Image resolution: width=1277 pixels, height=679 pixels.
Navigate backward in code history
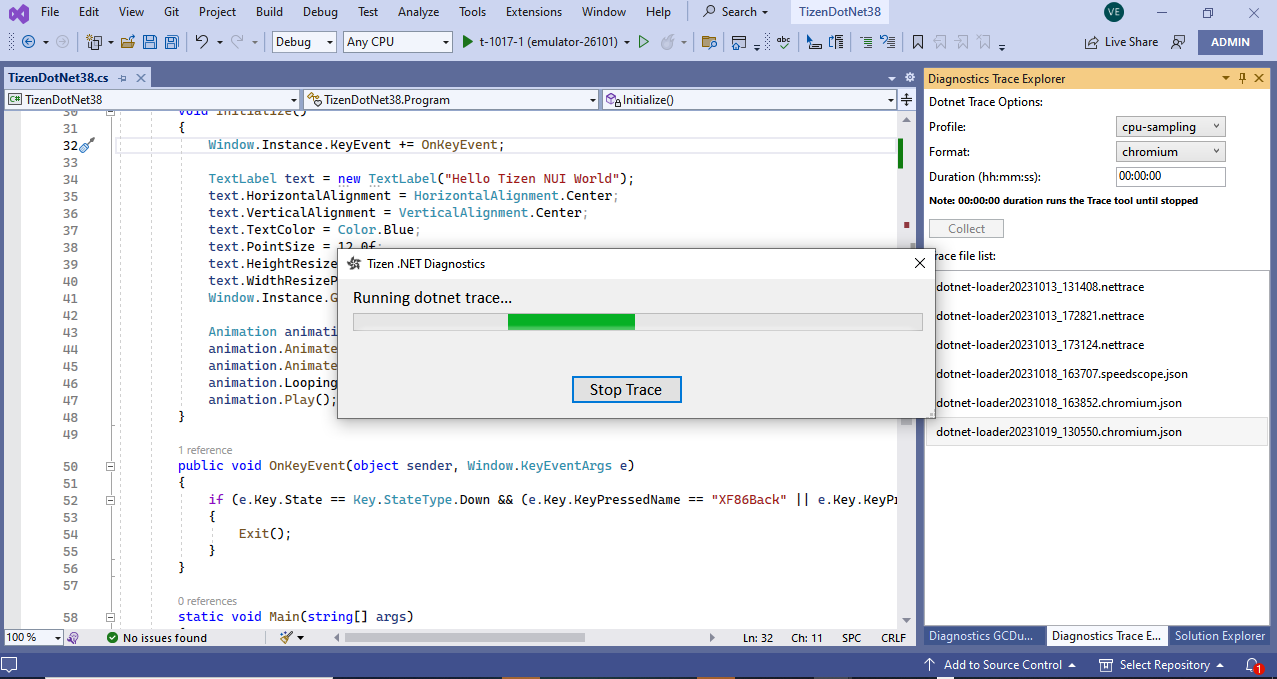pos(29,42)
